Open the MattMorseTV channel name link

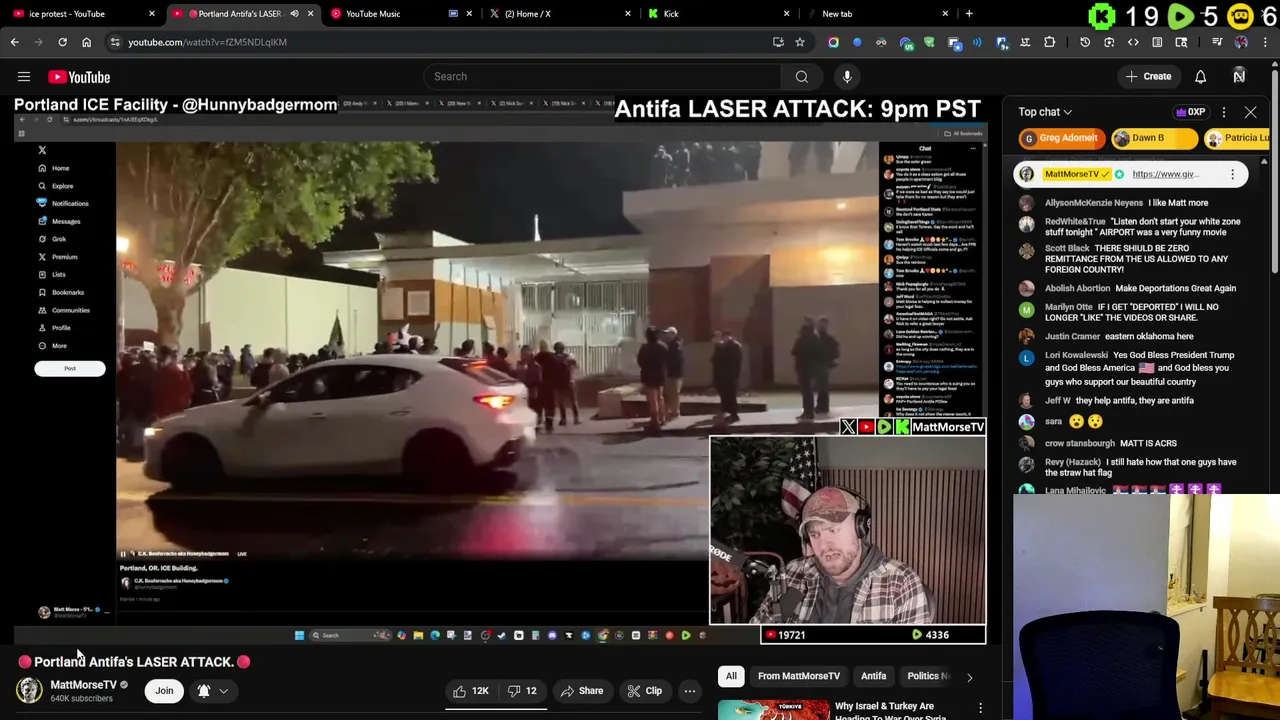pyautogui.click(x=83, y=685)
